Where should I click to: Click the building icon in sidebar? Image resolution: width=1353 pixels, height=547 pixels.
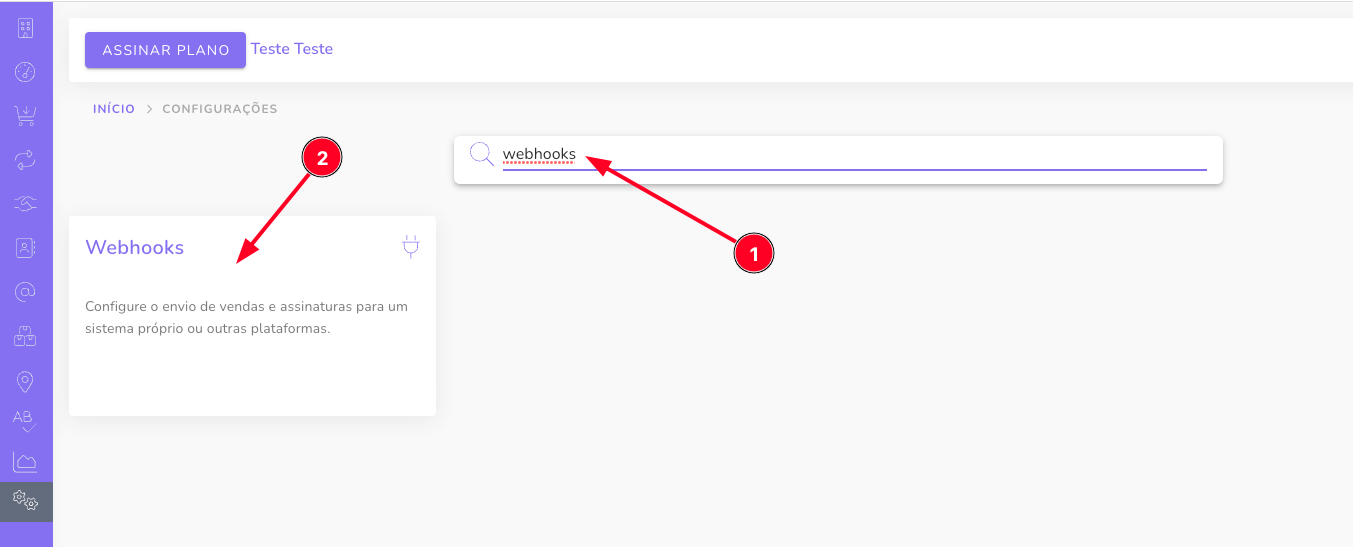[25, 28]
